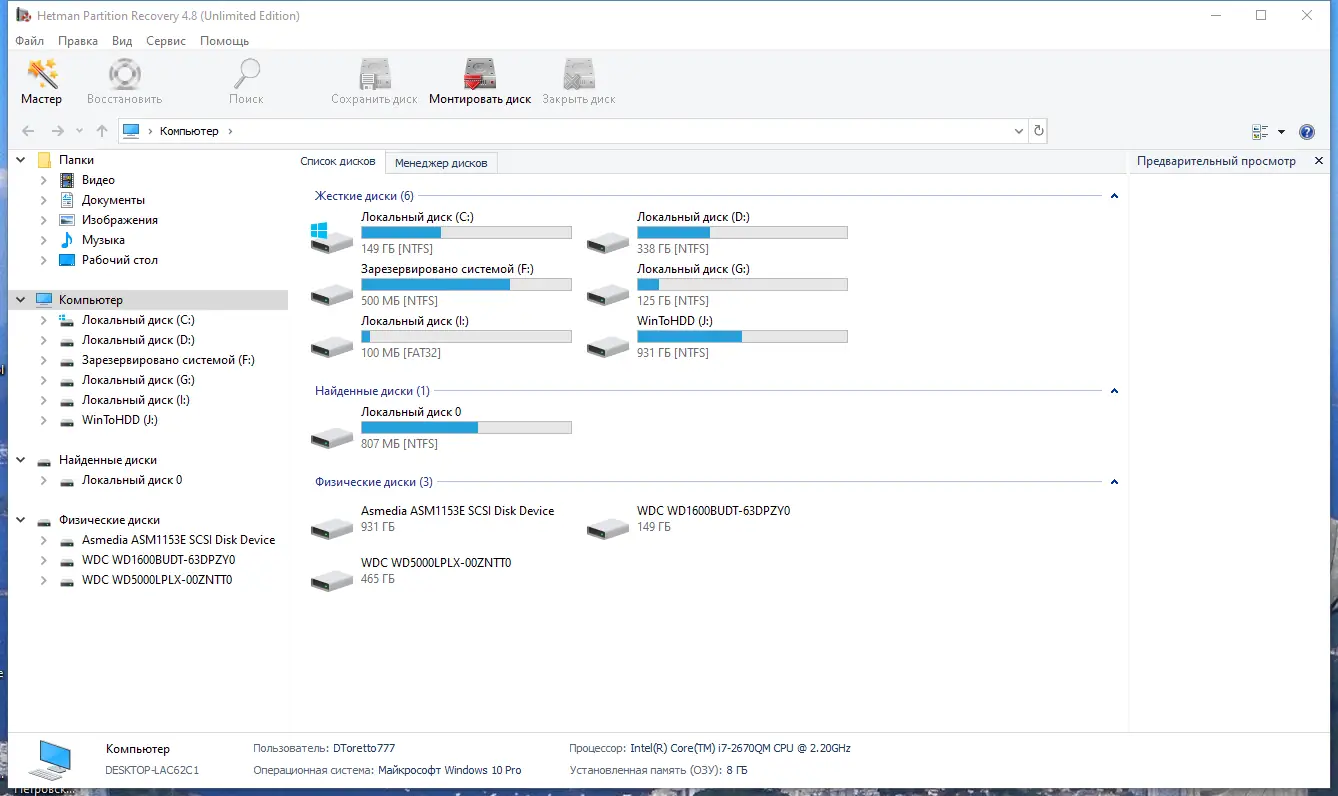1338x796 pixels.
Task: Switch to the Менеджер дисков tab
Action: [x=441, y=162]
